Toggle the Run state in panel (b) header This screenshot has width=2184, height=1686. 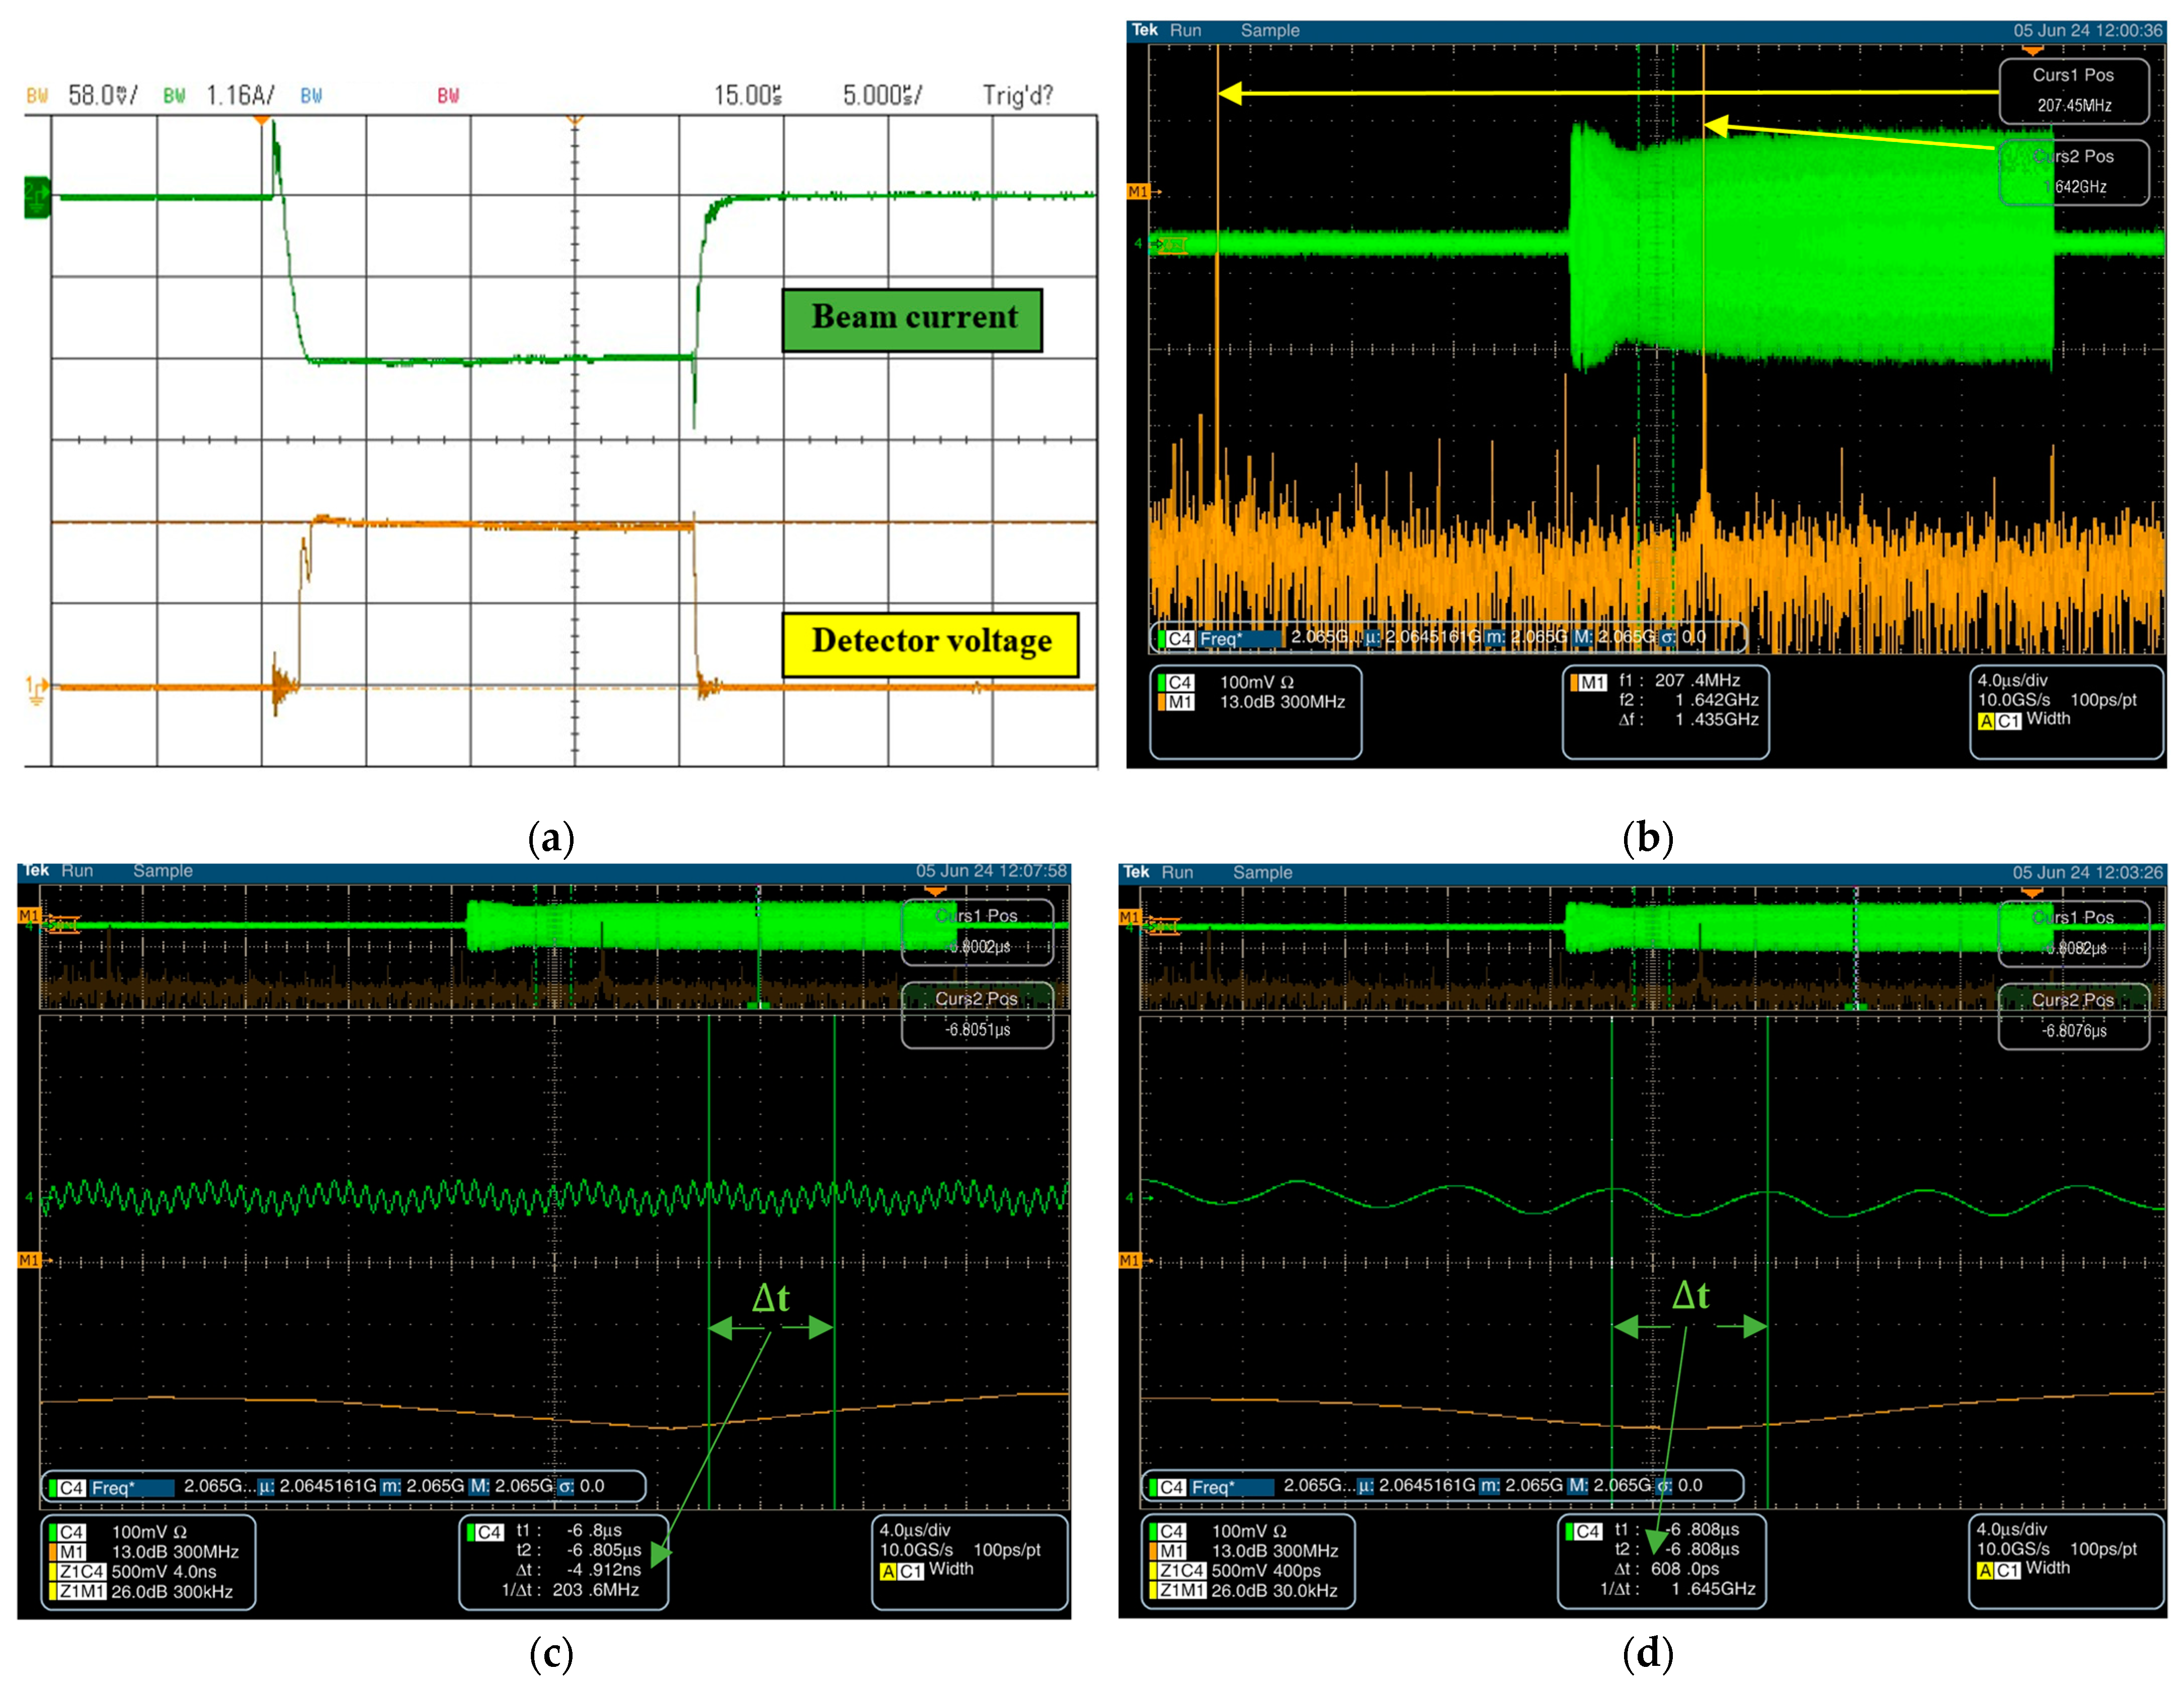coord(1185,30)
